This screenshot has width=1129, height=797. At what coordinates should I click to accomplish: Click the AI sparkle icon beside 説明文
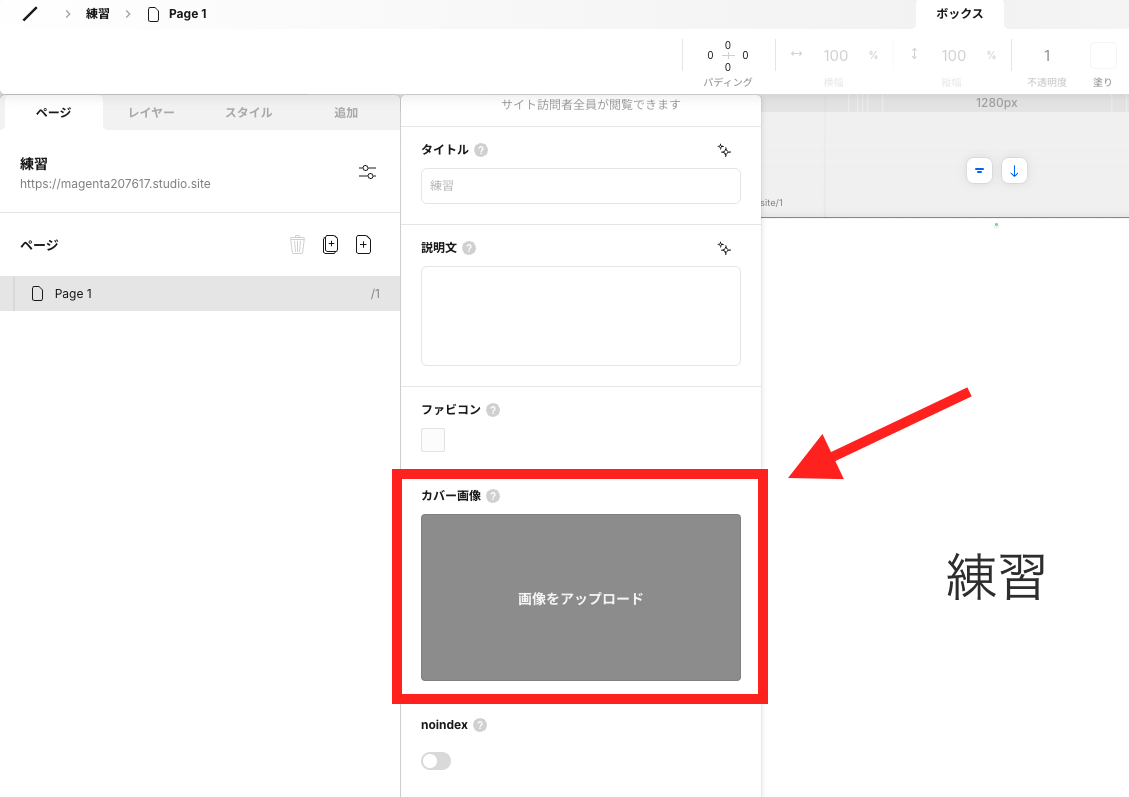(x=723, y=248)
